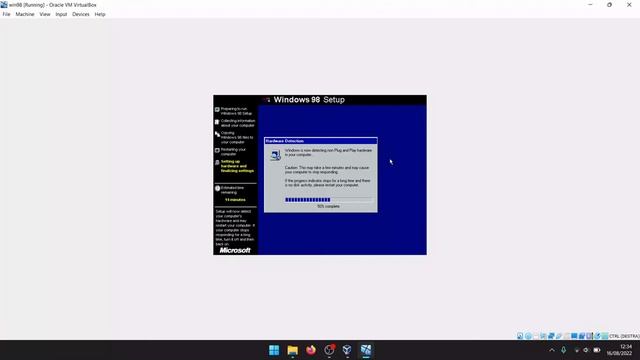Click the blue display icon in VM status bar
This screenshot has width=640, height=360.
point(574,336)
